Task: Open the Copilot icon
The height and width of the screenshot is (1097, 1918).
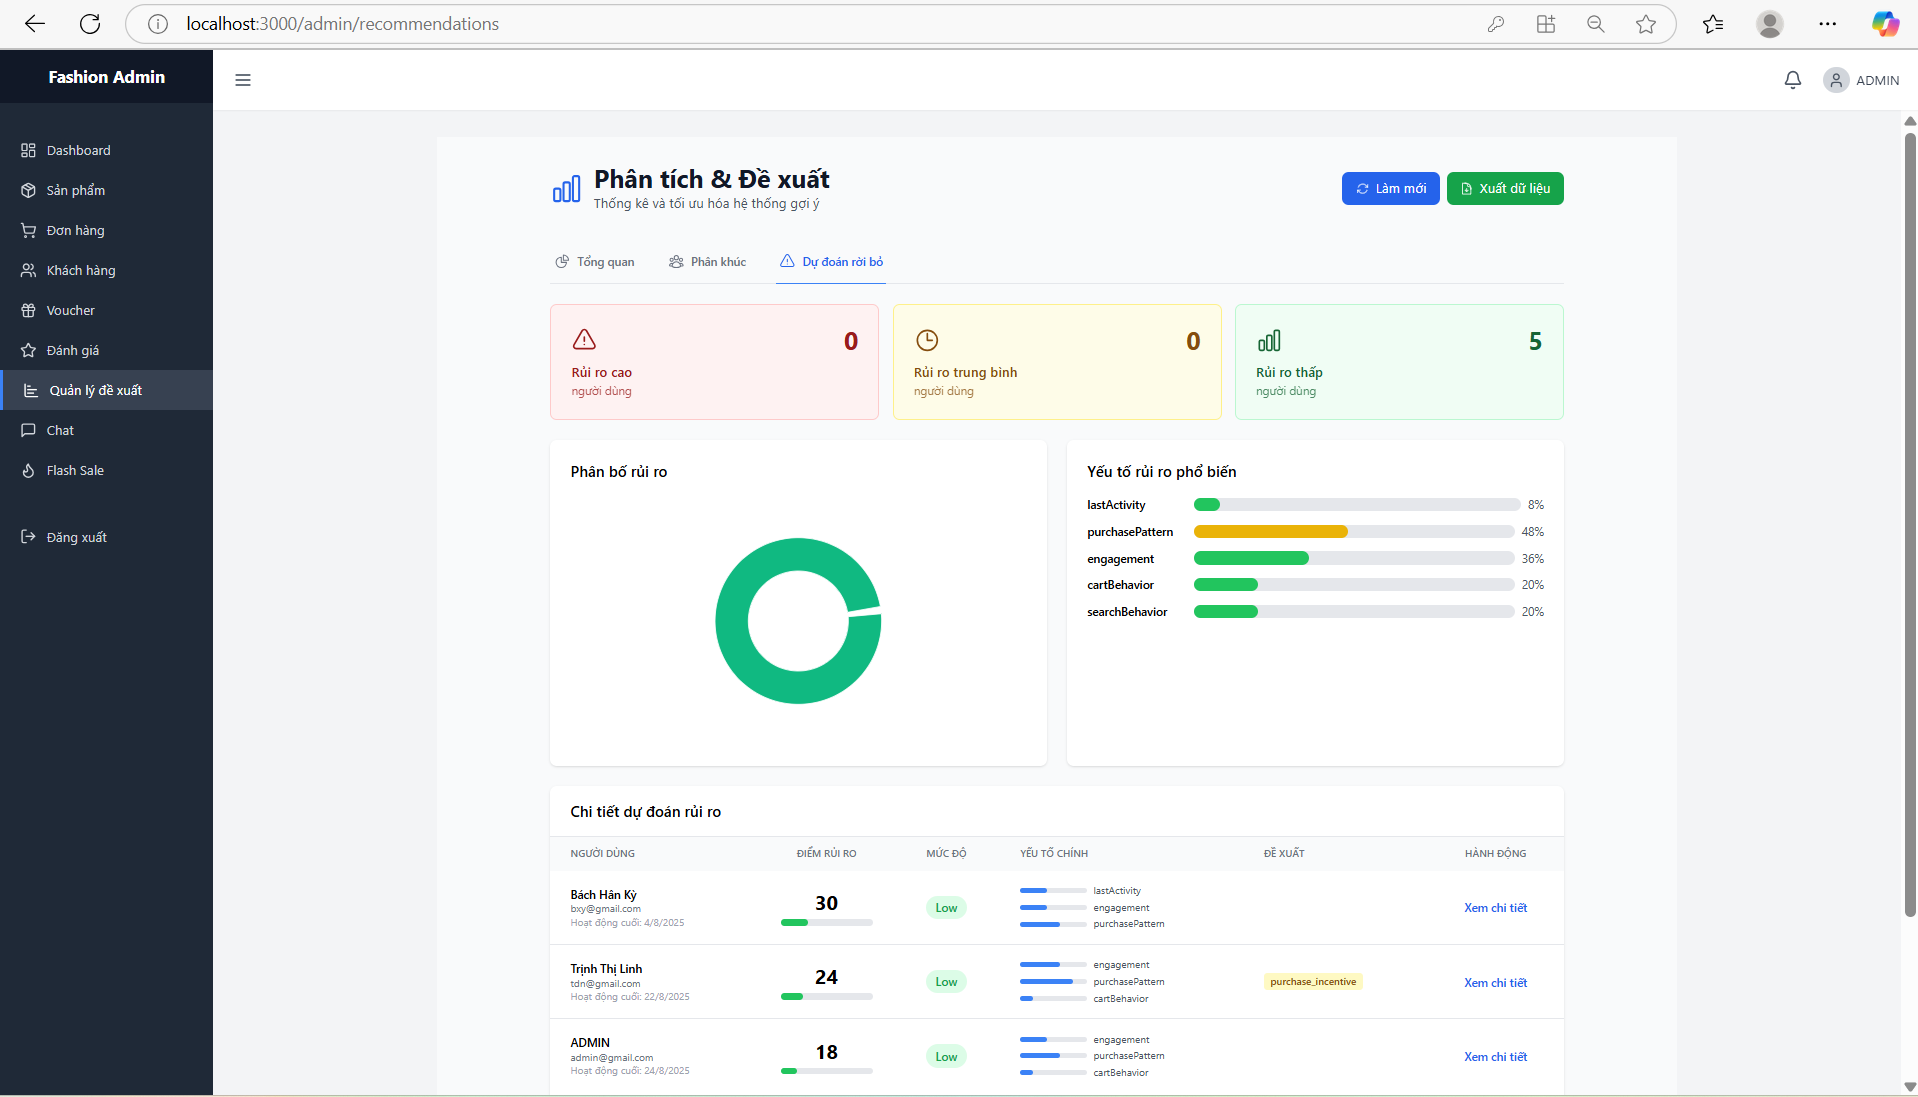Action: [x=1885, y=24]
